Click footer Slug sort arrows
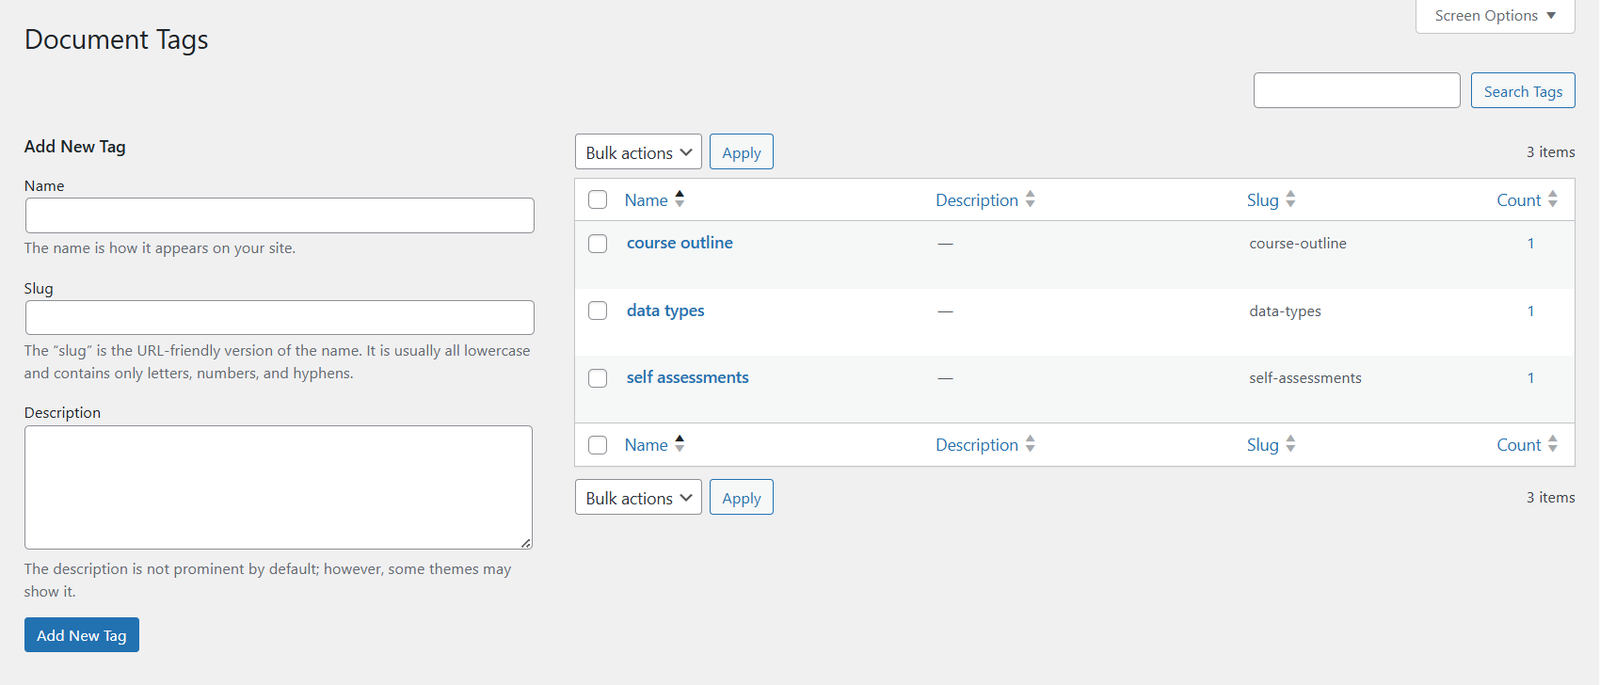1600x685 pixels. pos(1291,444)
